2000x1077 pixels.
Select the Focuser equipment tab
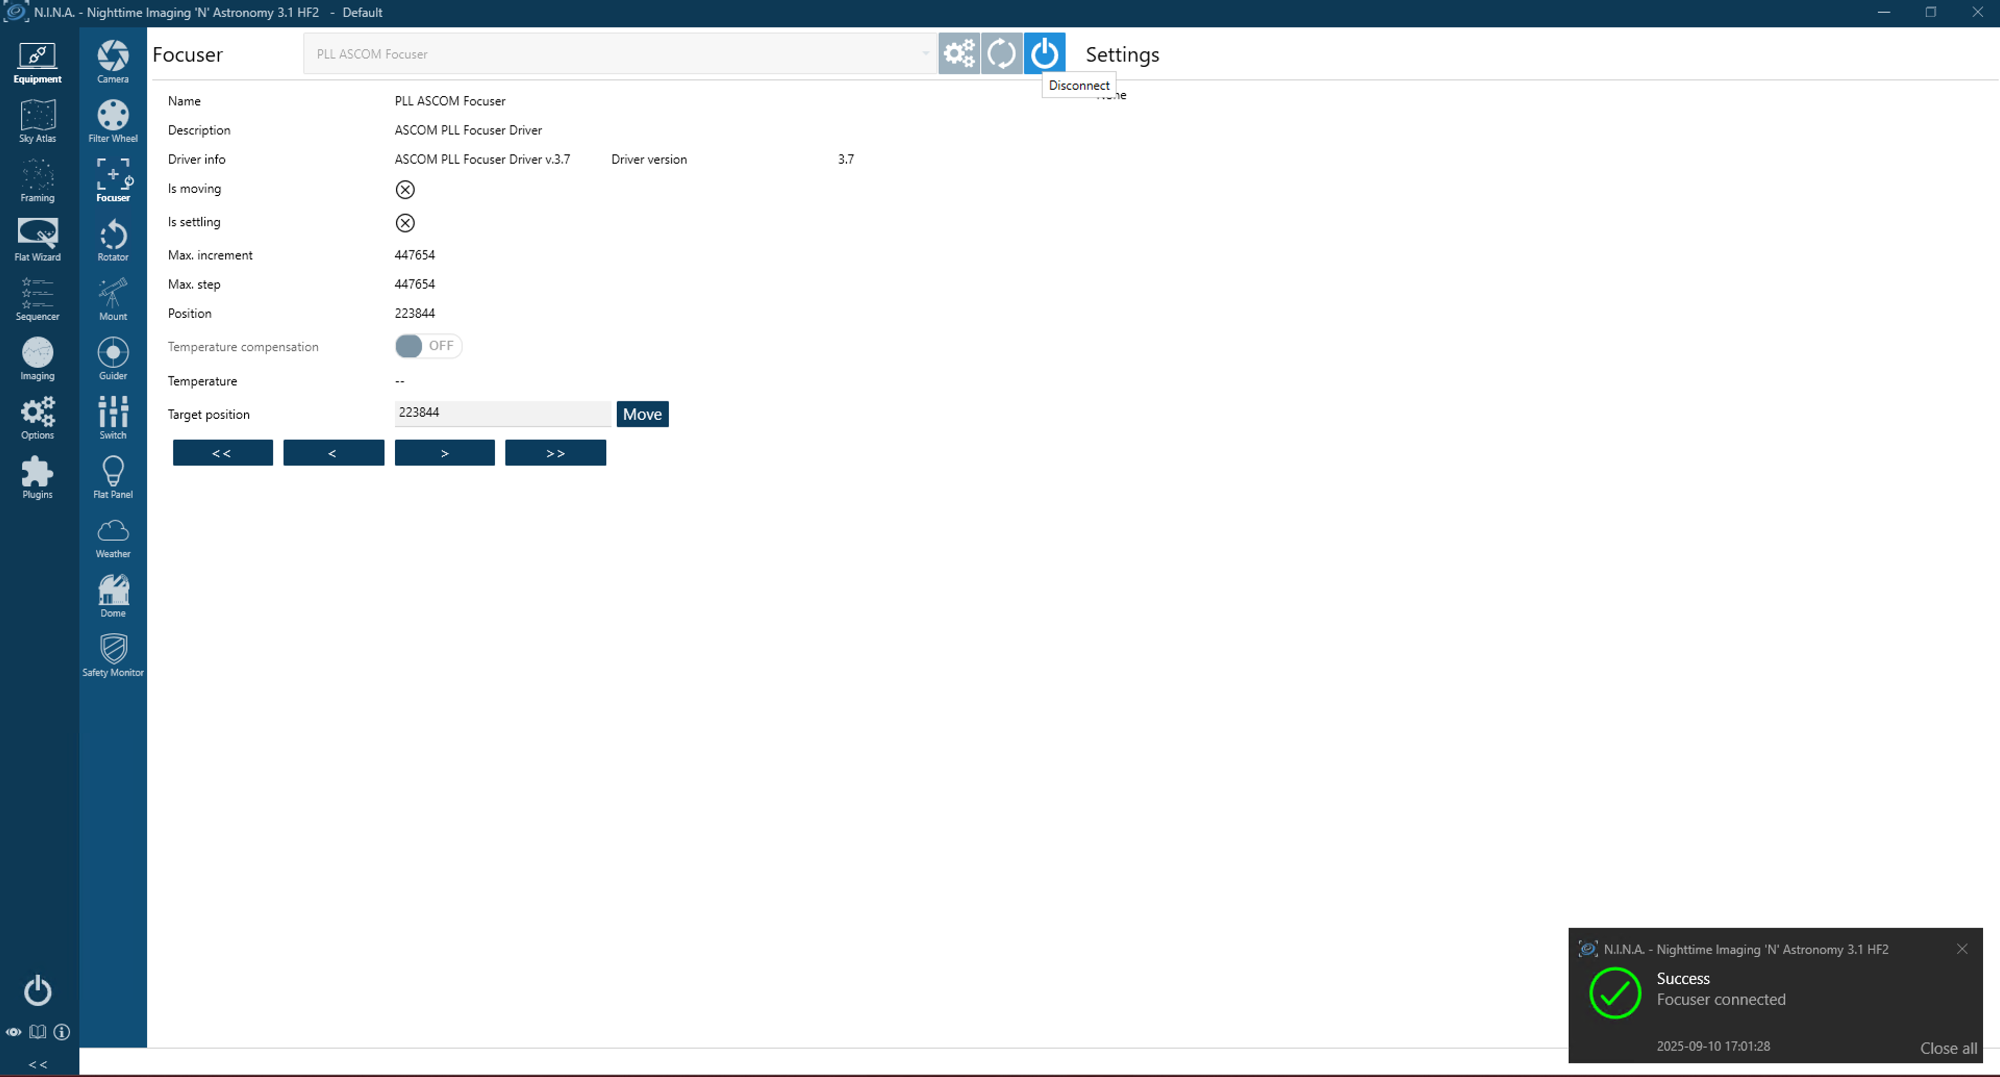tap(113, 181)
